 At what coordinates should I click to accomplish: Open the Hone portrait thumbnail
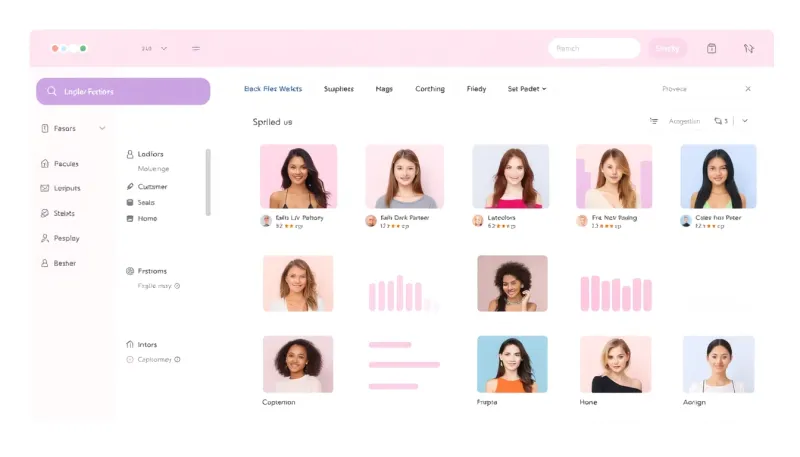click(x=615, y=364)
